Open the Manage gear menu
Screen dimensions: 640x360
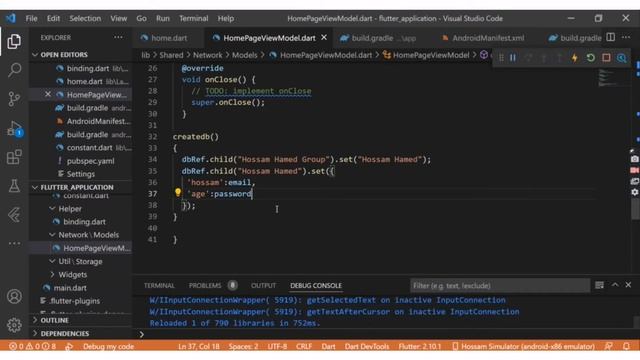coord(14,325)
